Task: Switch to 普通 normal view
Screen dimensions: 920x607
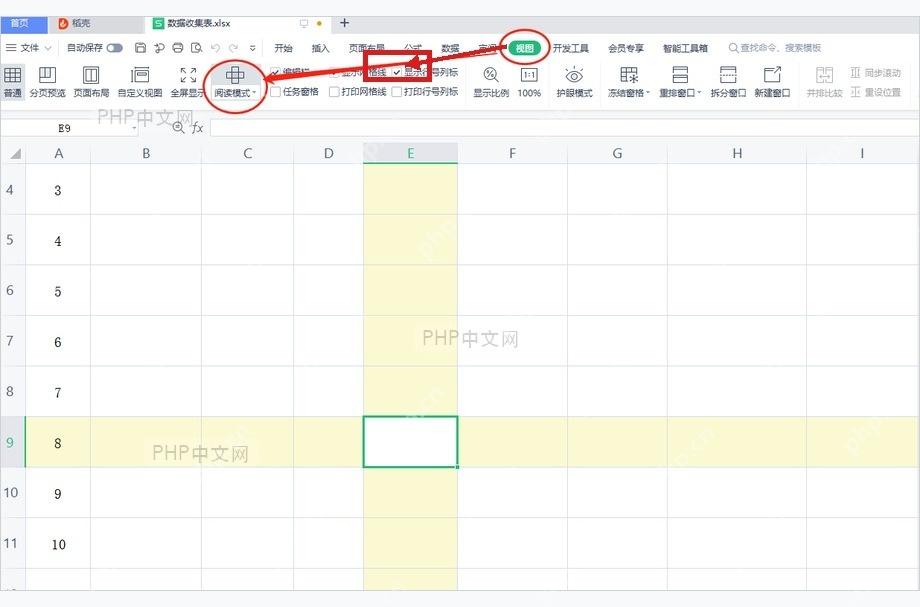Action: pos(12,82)
